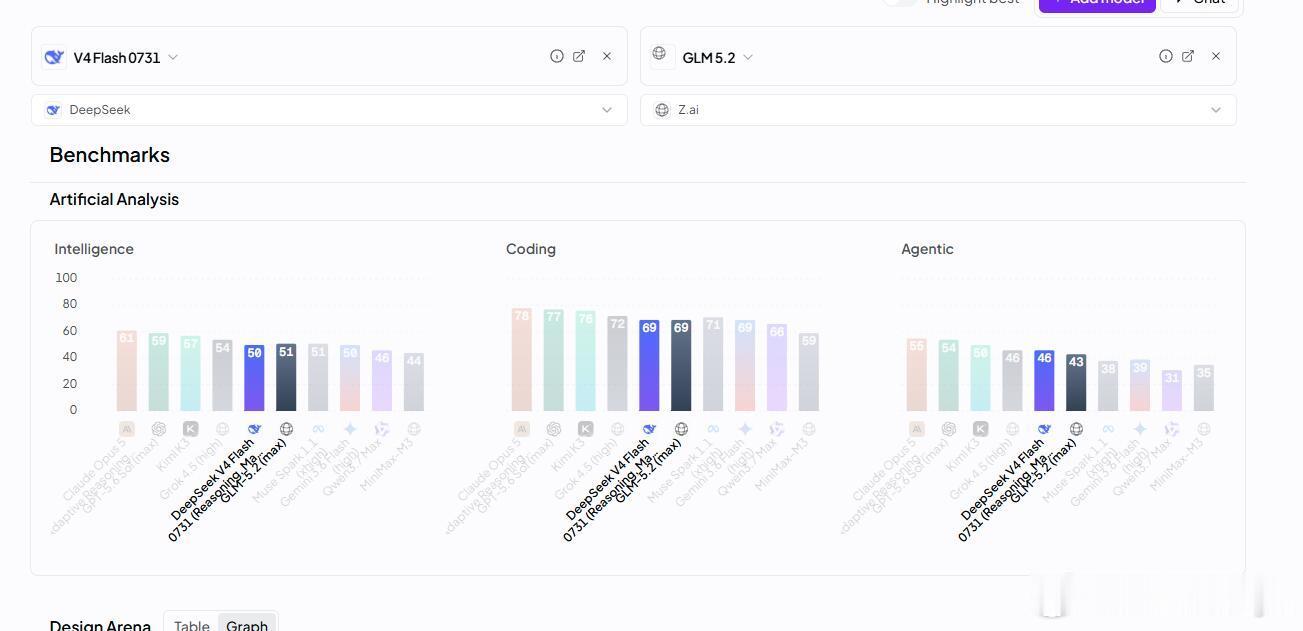Viewport: 1303px width, 631px height.
Task: Click Claude icon under Coding chart
Action: coord(522,429)
